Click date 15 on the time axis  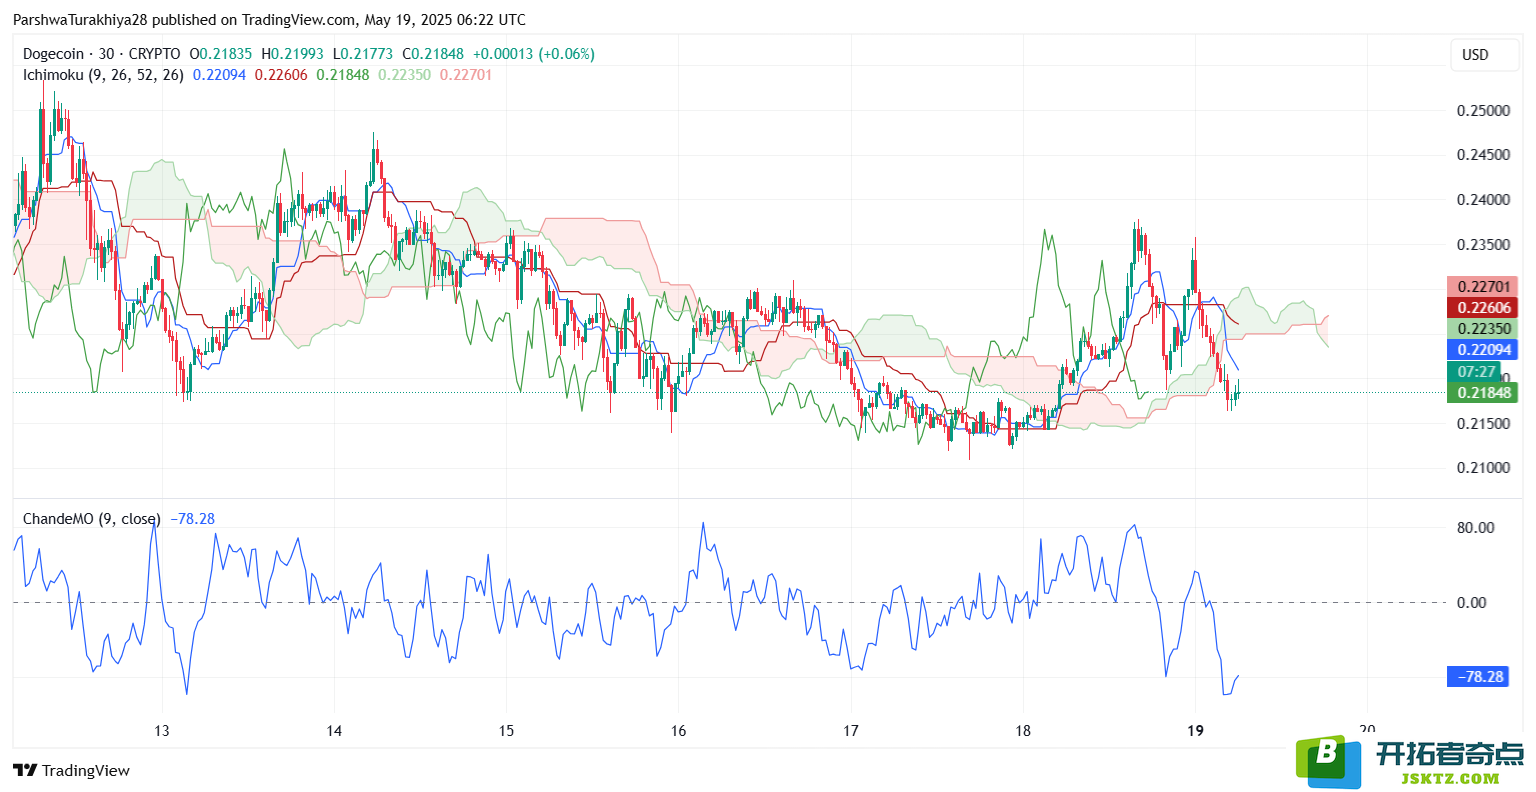[x=506, y=731]
